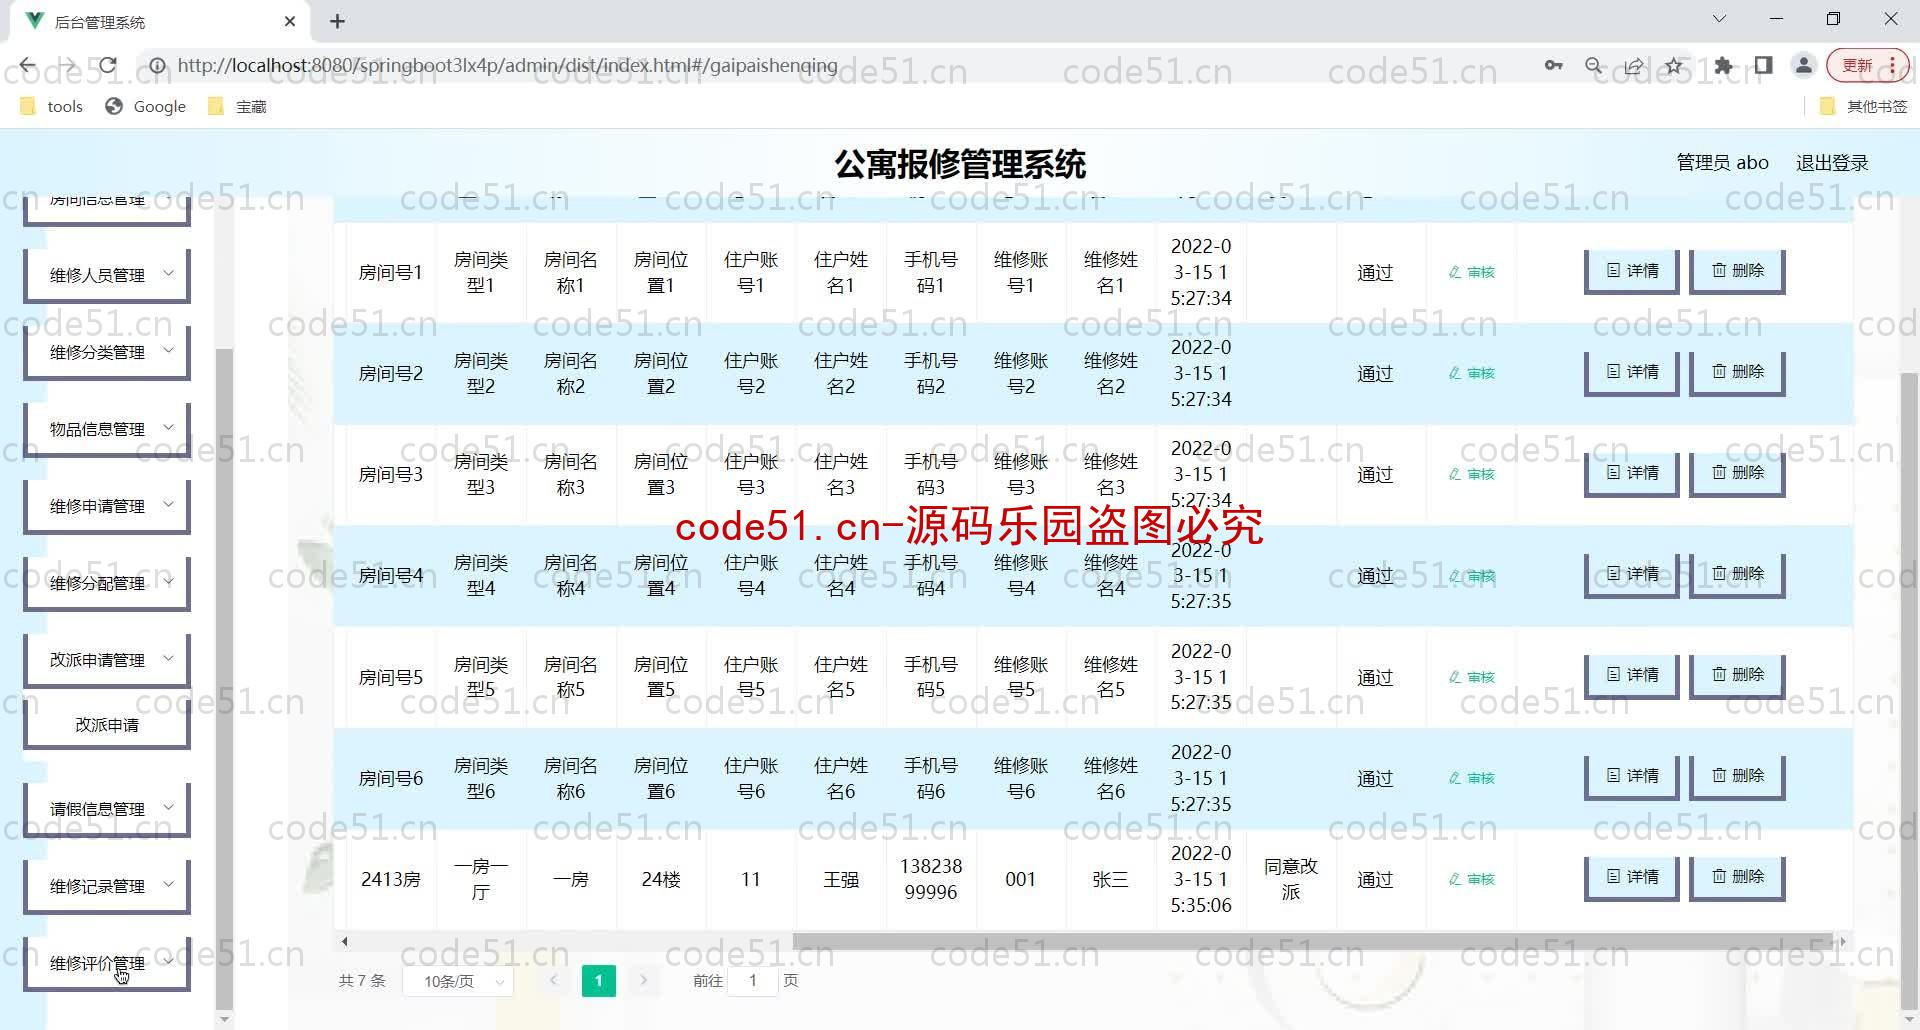Delete row 房间号2 with 删除 button
The height and width of the screenshot is (1030, 1920).
(x=1737, y=372)
